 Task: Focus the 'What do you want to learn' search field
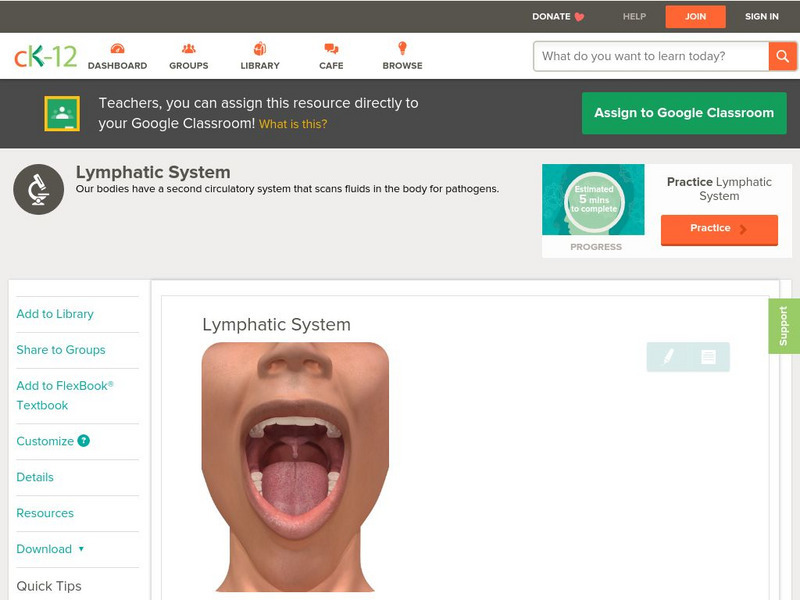(x=651, y=56)
